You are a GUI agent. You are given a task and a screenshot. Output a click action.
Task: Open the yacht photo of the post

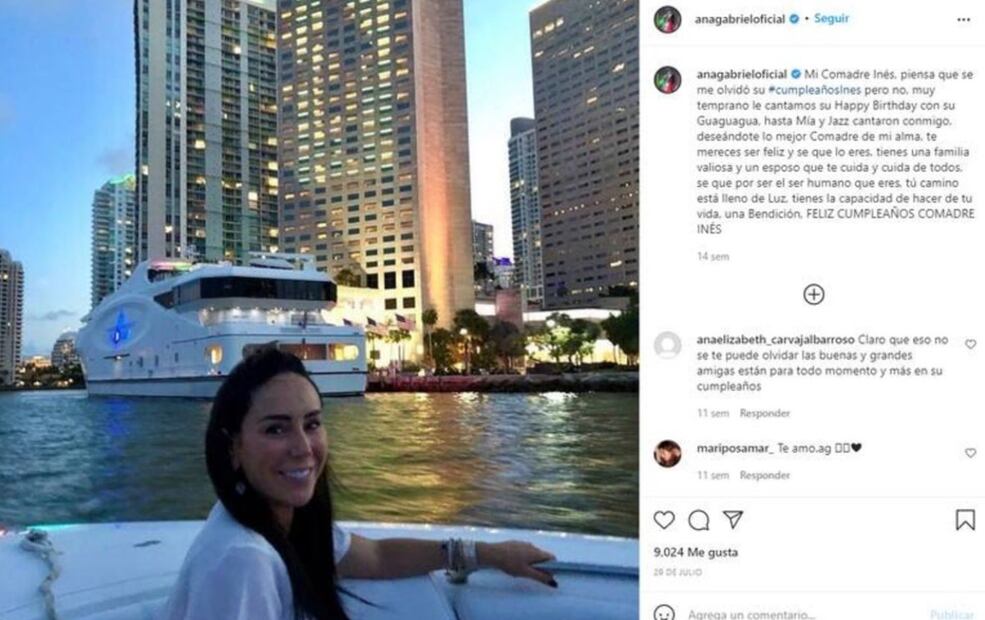tap(319, 310)
